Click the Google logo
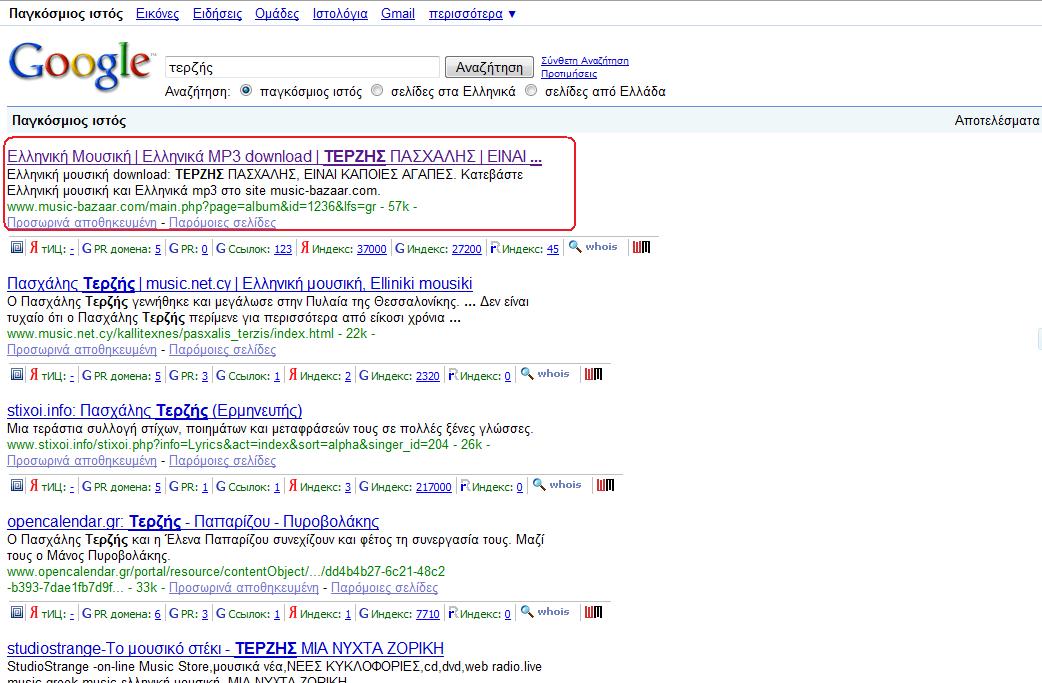 (x=81, y=66)
